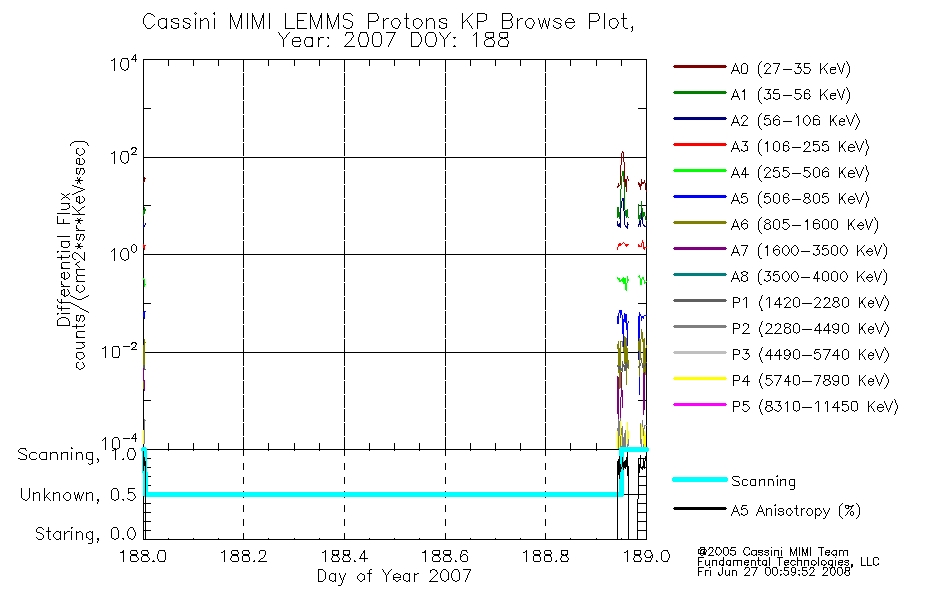
Task: Click the purple A7 legend line swatch
Action: tap(699, 249)
